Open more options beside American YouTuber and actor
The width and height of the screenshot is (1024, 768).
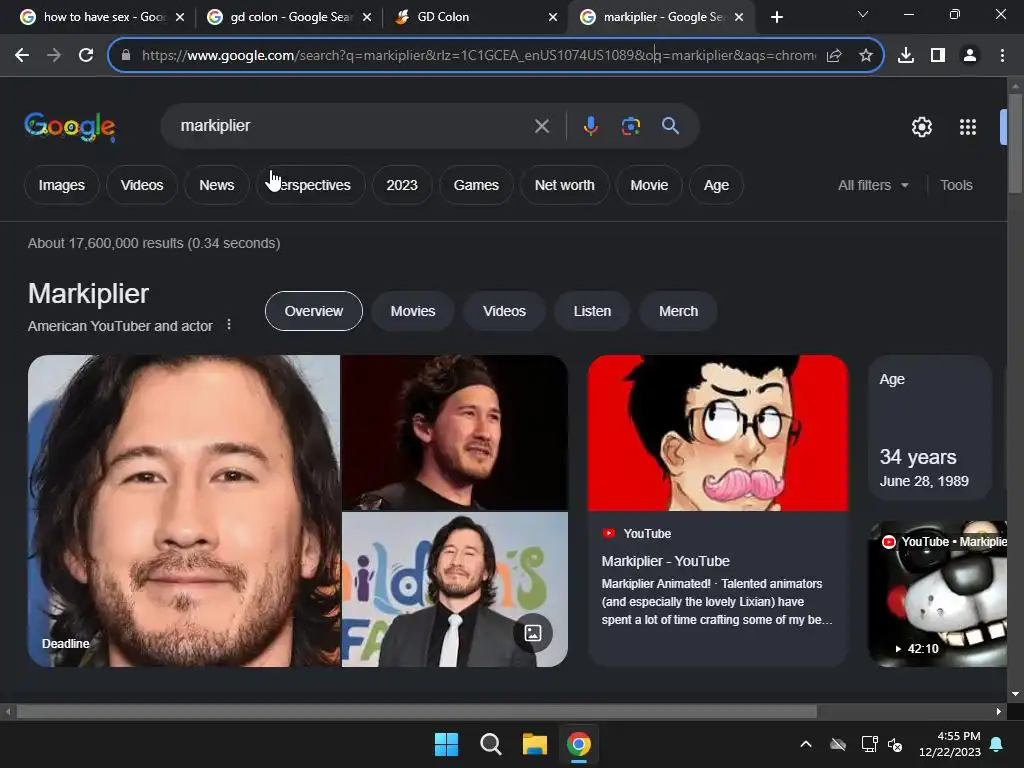point(229,325)
